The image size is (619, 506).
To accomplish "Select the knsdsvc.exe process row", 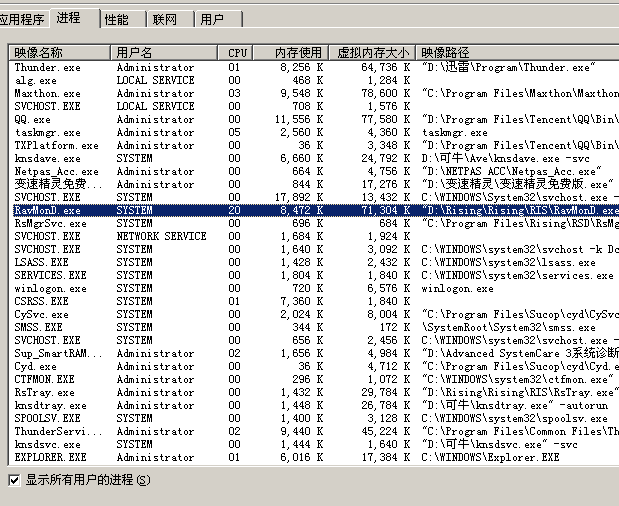I will (314, 444).
